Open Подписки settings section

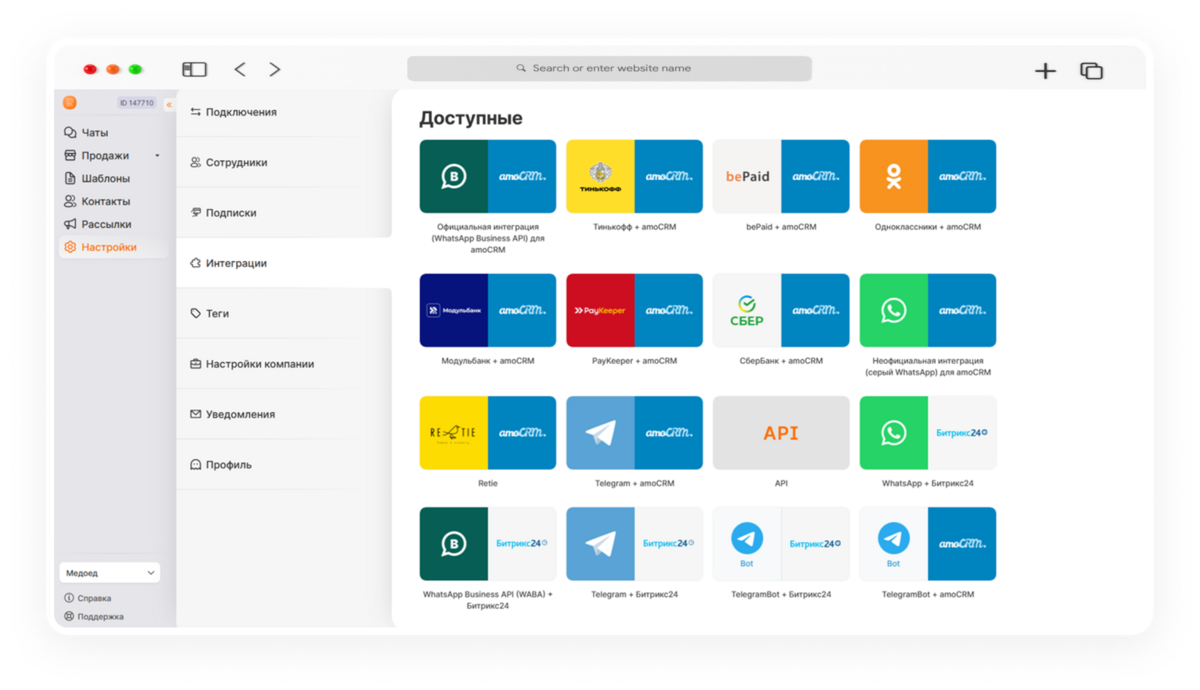click(284, 212)
